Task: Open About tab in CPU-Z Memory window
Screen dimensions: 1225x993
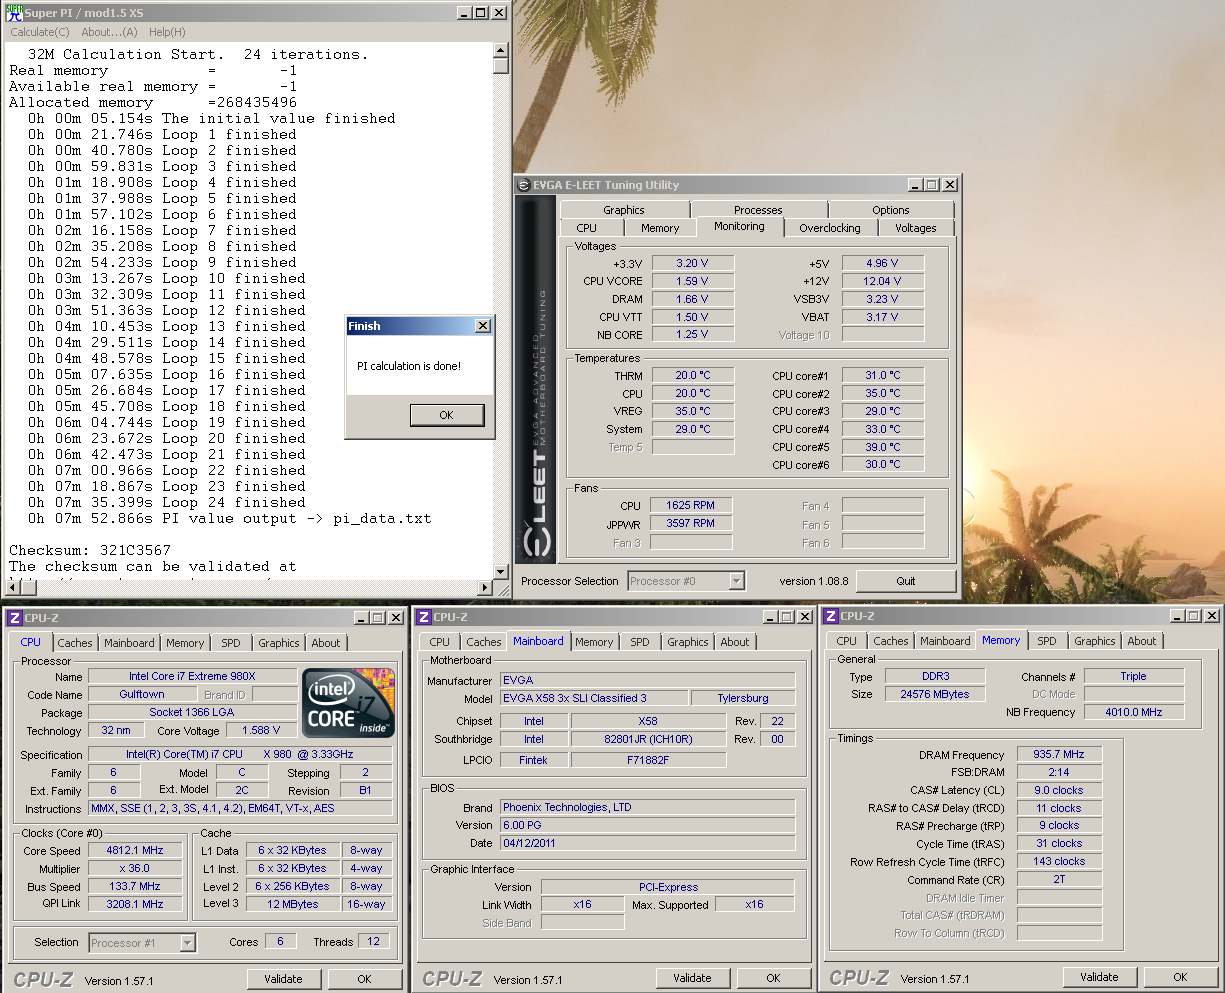Action: click(1142, 641)
